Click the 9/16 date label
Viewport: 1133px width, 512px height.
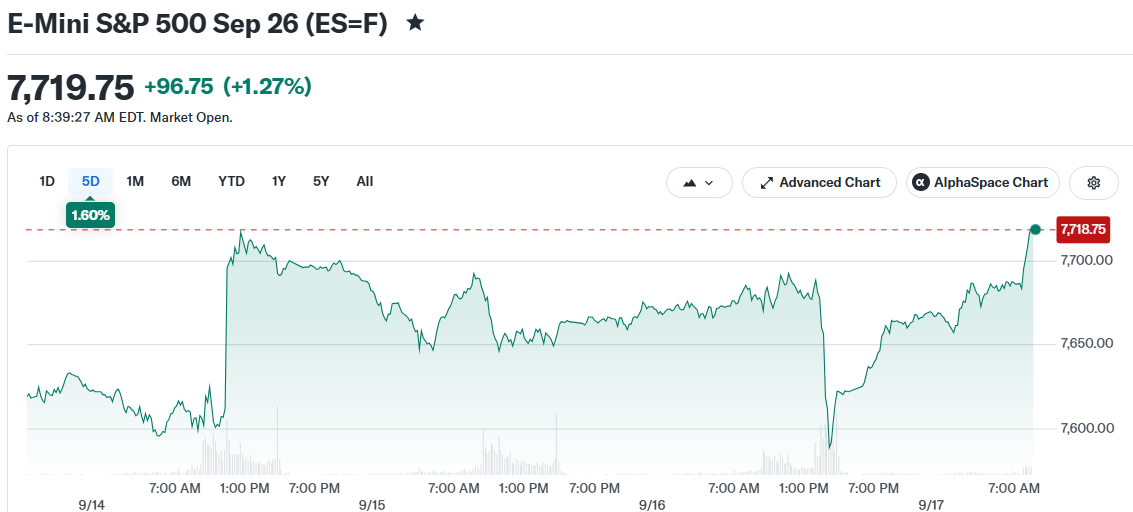652,504
